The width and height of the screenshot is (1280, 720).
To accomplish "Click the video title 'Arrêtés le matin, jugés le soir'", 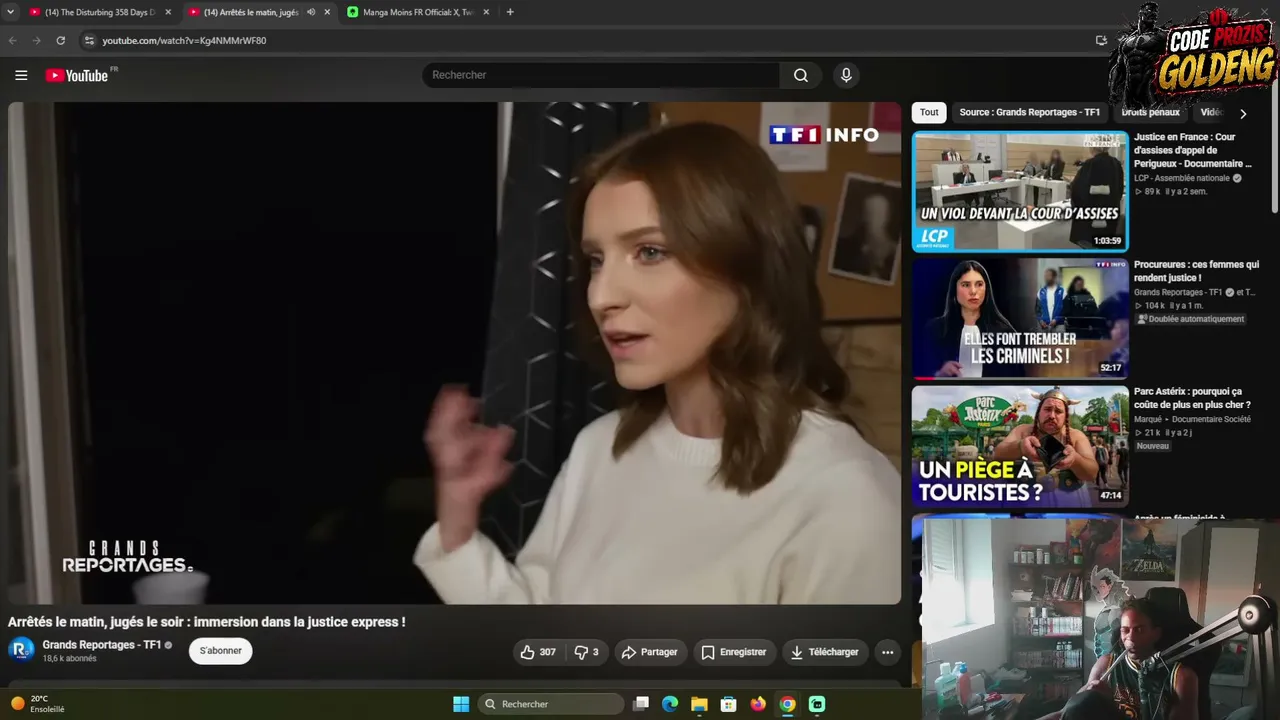I will [x=207, y=622].
